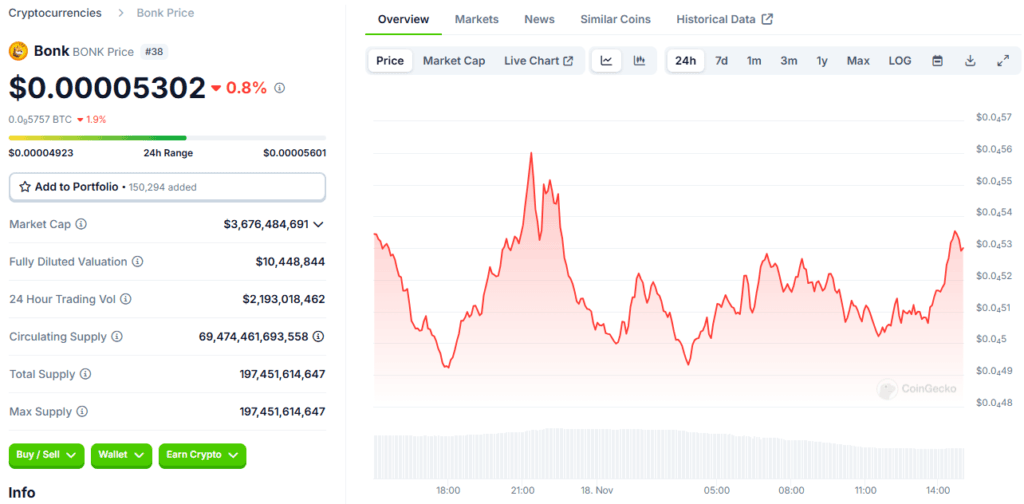Viewport: 1024px width, 504px height.
Task: Switch to the Overview tab
Action: pyautogui.click(x=404, y=19)
